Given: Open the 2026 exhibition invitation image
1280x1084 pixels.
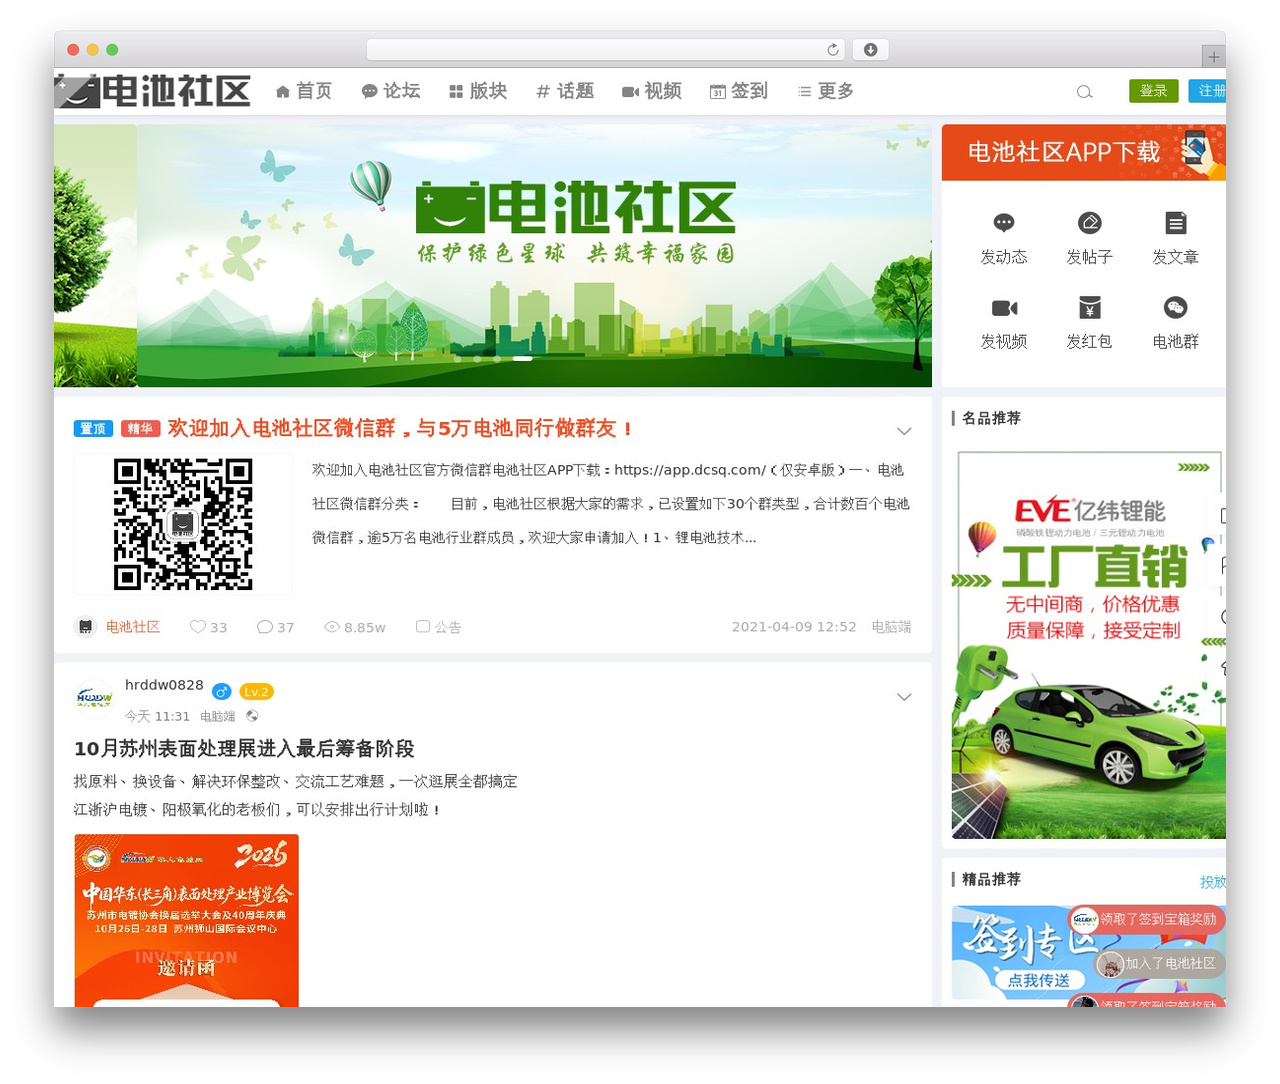Looking at the screenshot, I should (x=186, y=920).
